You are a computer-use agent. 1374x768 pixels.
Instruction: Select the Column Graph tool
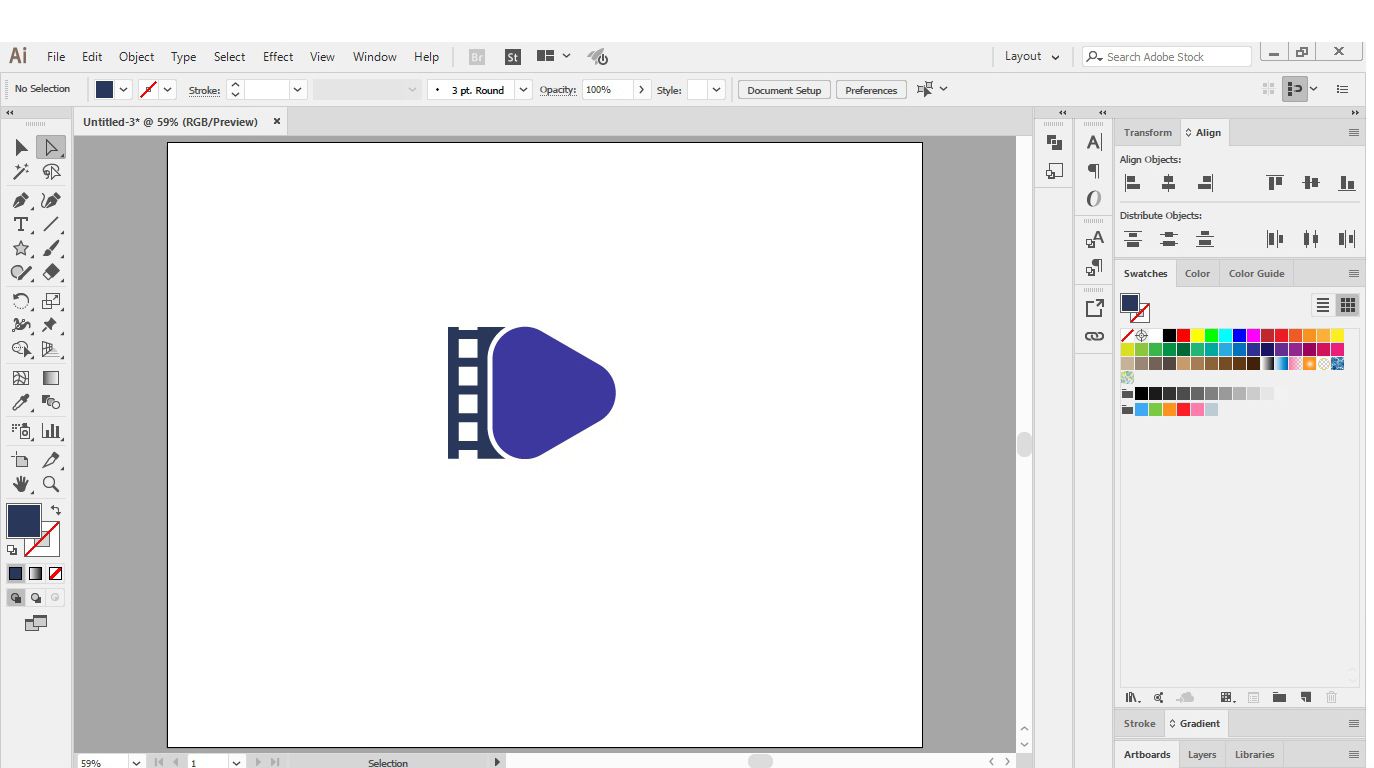pyautogui.click(x=51, y=431)
